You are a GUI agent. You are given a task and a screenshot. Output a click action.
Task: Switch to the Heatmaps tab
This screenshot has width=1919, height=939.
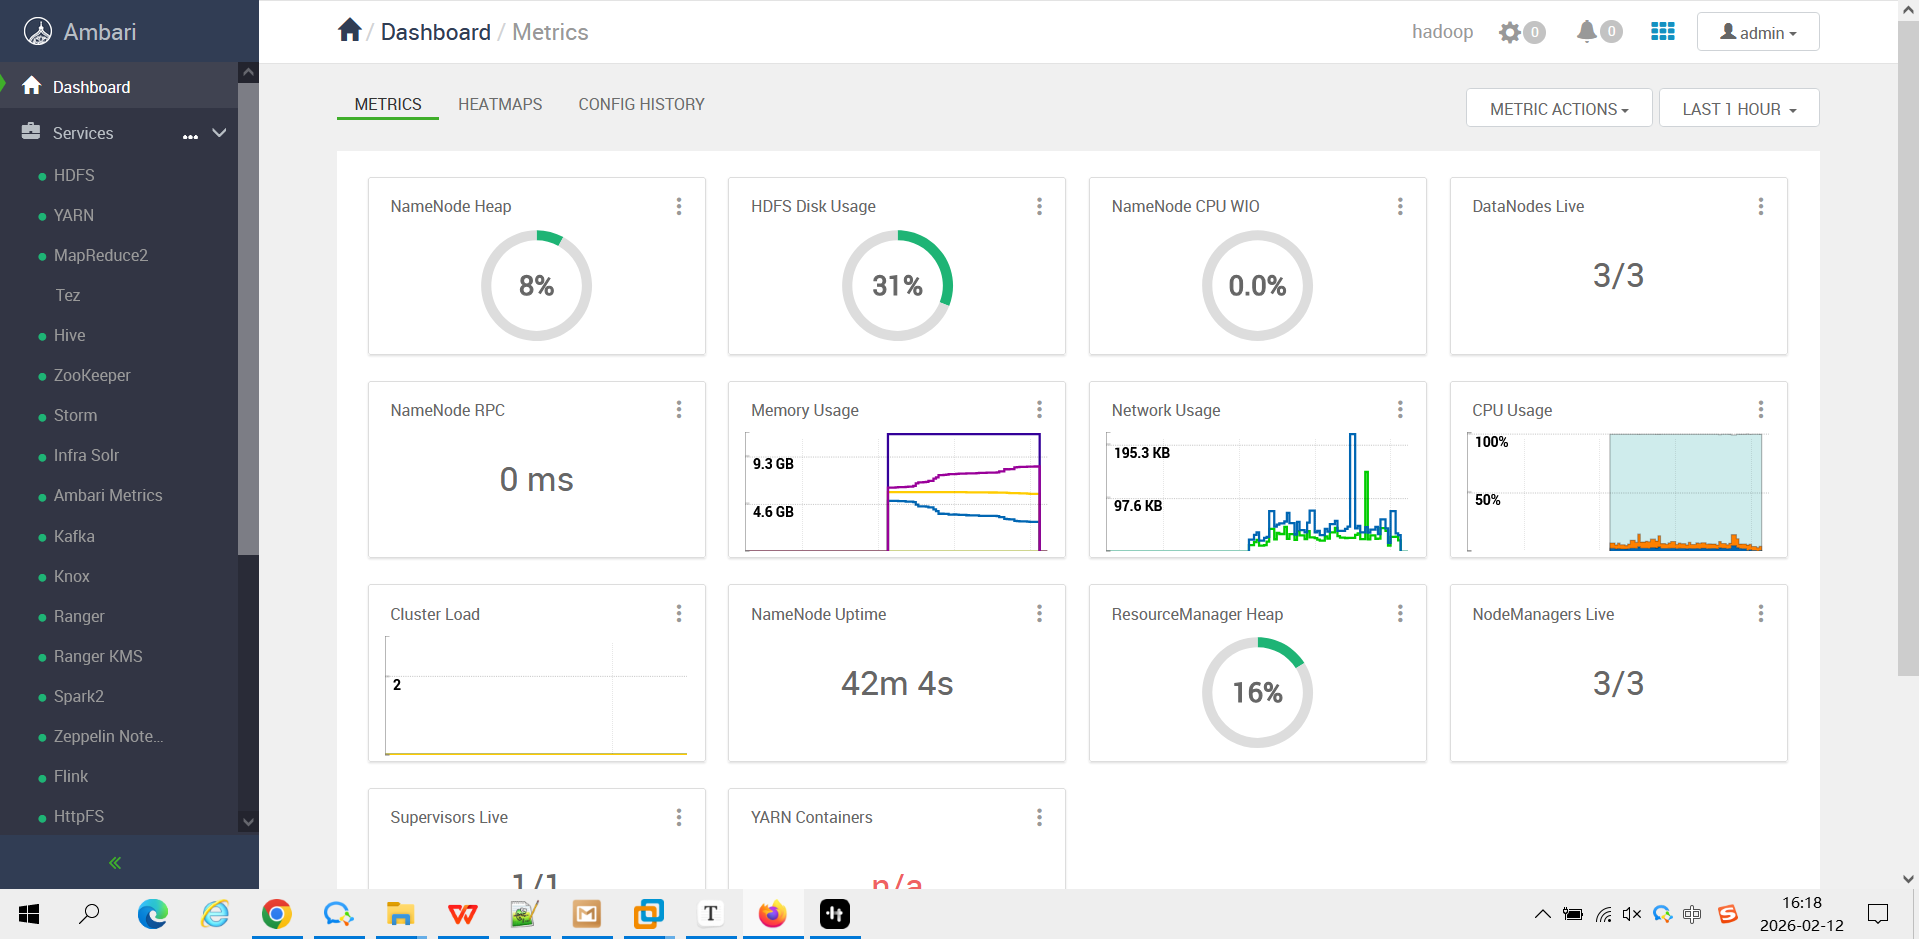[500, 104]
